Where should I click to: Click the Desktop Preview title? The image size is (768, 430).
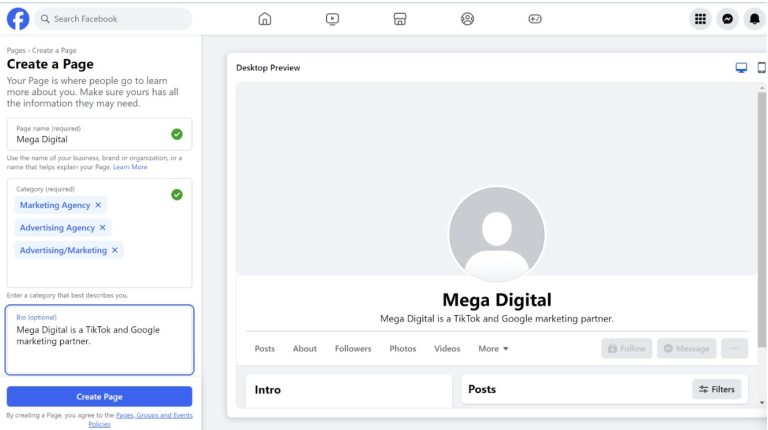[x=268, y=68]
